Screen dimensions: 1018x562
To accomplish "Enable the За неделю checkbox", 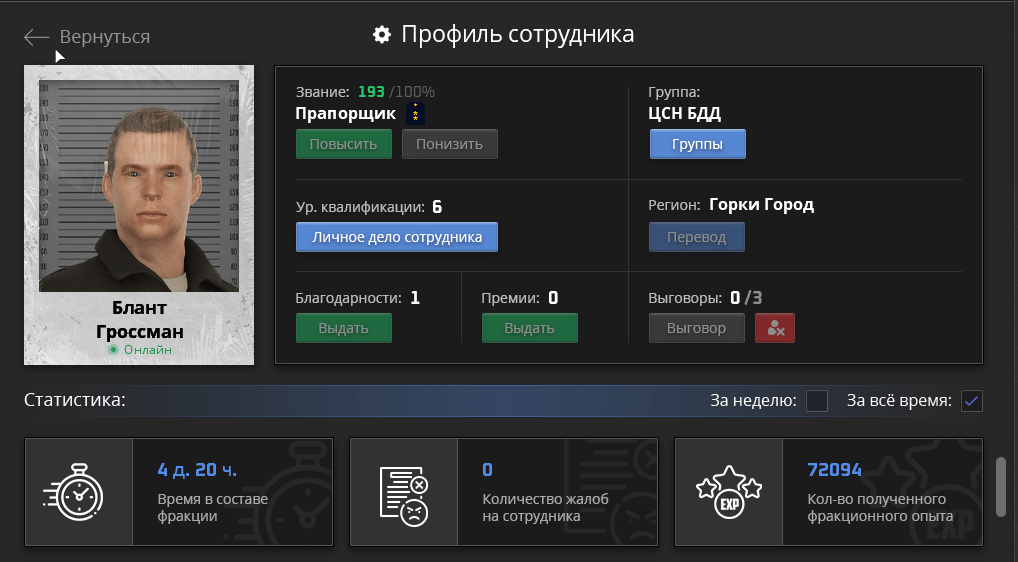I will coord(817,401).
